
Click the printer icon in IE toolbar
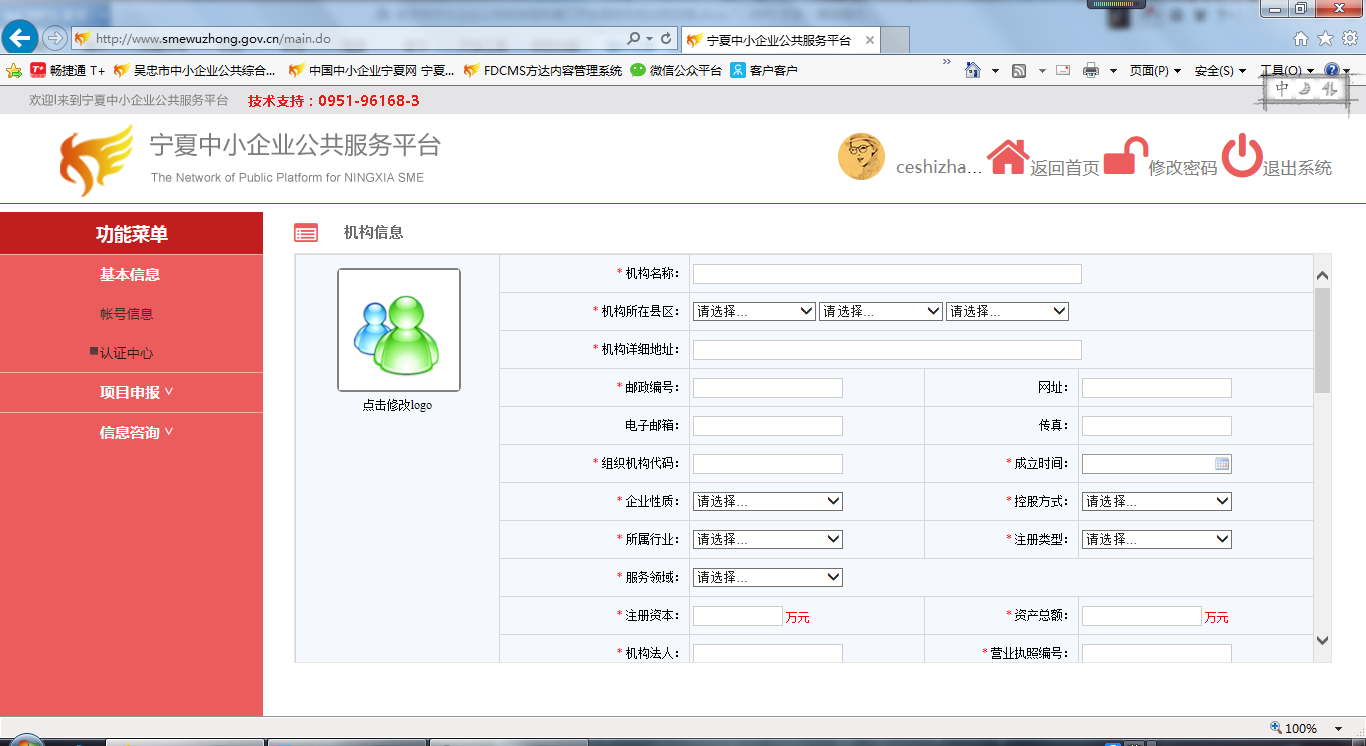[x=1090, y=71]
